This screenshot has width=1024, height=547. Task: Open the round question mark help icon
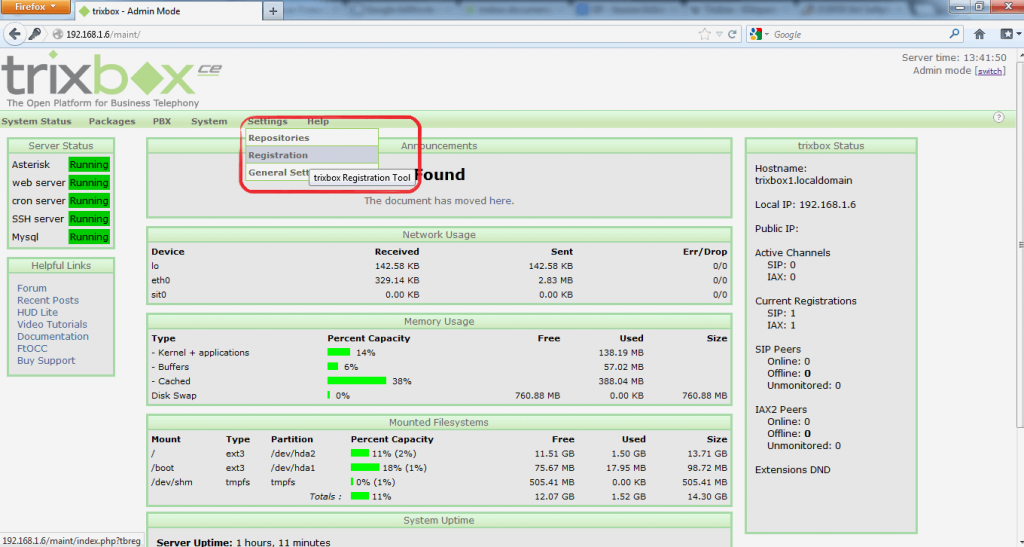[x=999, y=117]
